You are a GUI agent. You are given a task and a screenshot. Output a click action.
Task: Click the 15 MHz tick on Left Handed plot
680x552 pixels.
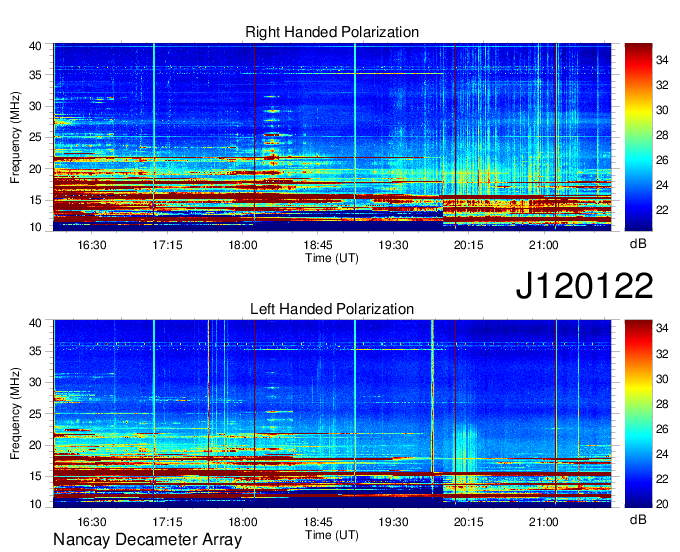click(x=35, y=477)
